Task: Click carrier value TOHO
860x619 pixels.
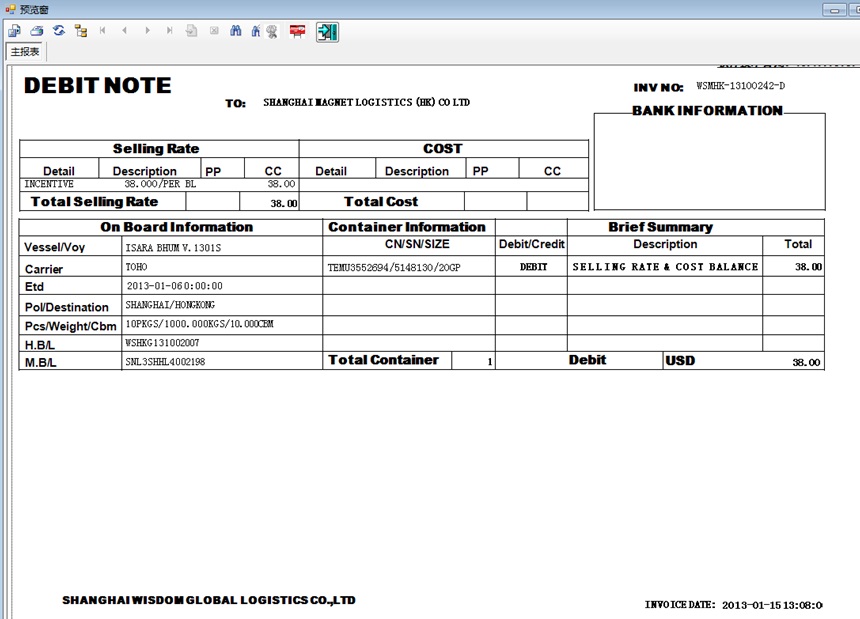Action: [x=137, y=267]
